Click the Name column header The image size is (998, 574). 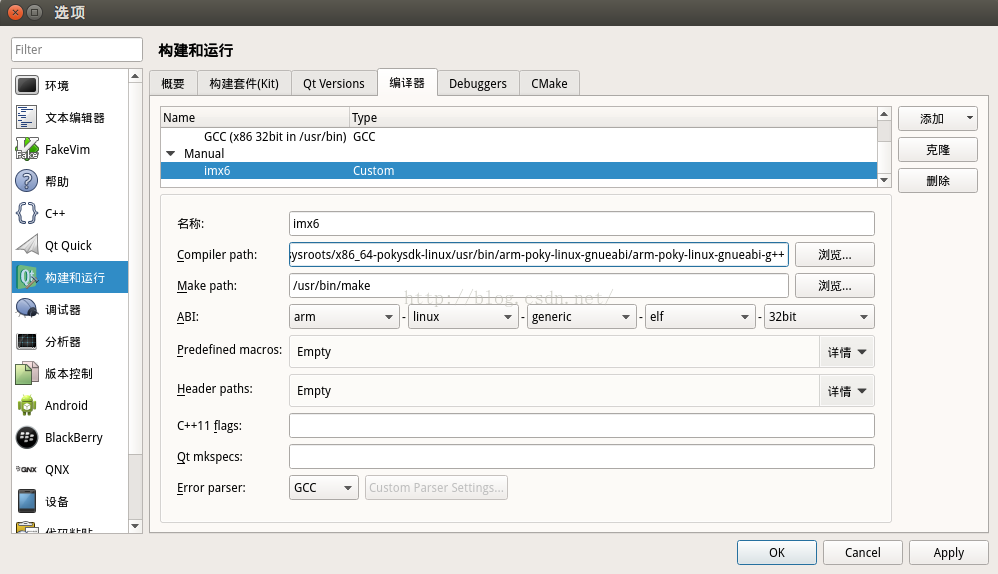pyautogui.click(x=255, y=117)
